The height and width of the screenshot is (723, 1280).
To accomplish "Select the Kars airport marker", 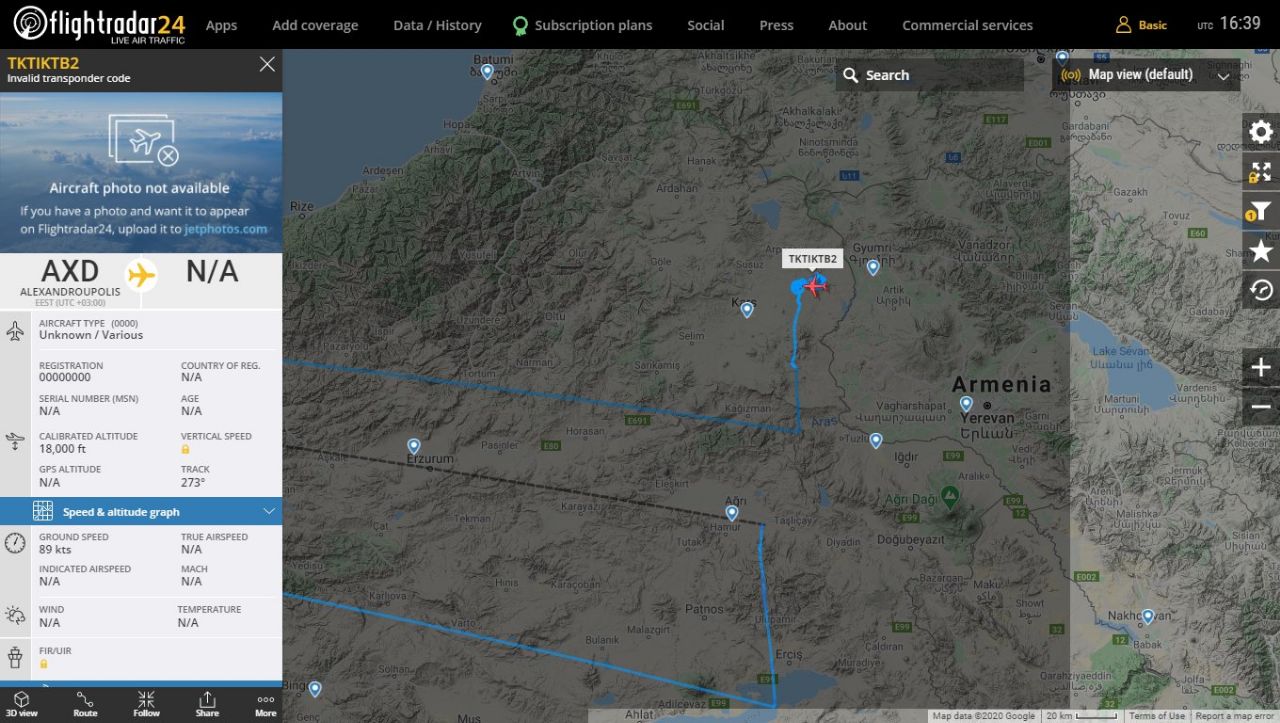I will tap(746, 310).
